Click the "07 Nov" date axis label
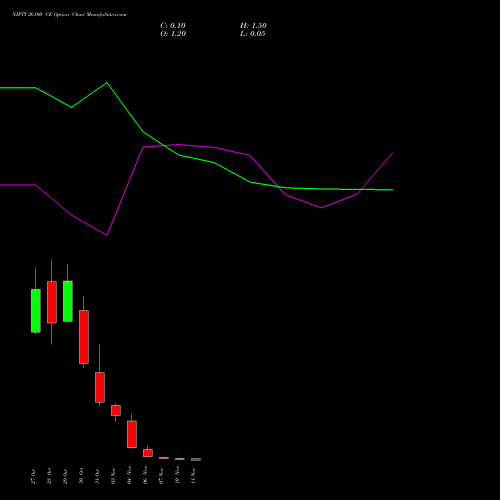Image resolution: width=500 pixels, height=500 pixels. click(161, 475)
